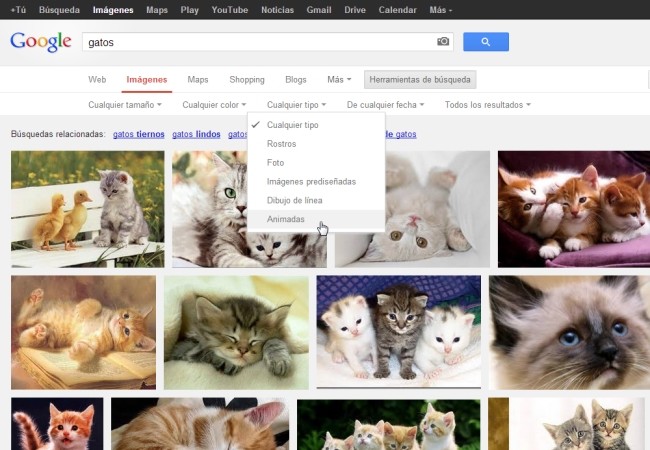Click the camera search-by-image icon
Screen dimensions: 650x450
(443, 41)
